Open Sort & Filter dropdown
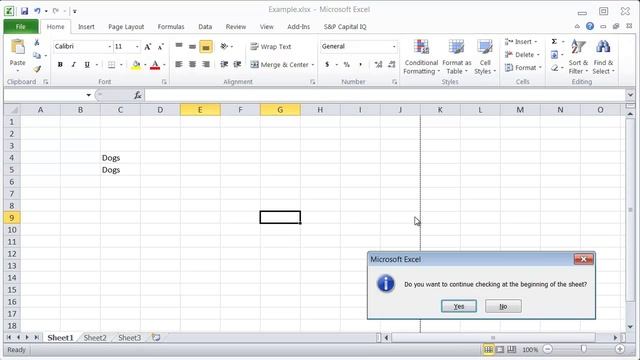 click(578, 57)
